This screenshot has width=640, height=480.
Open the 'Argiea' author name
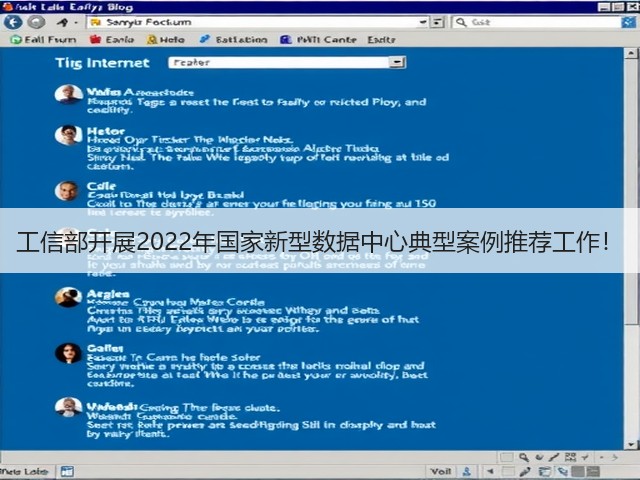coord(108,294)
